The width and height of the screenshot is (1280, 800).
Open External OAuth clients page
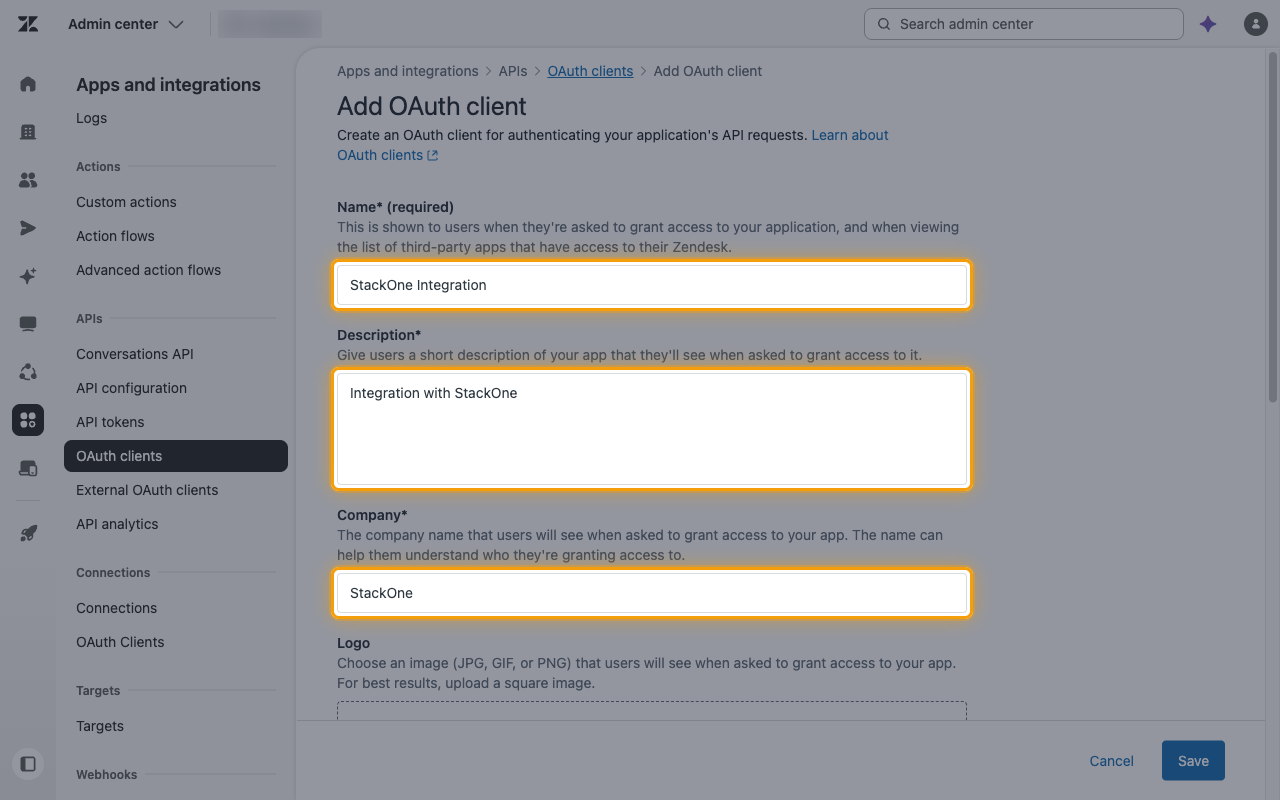tap(147, 490)
